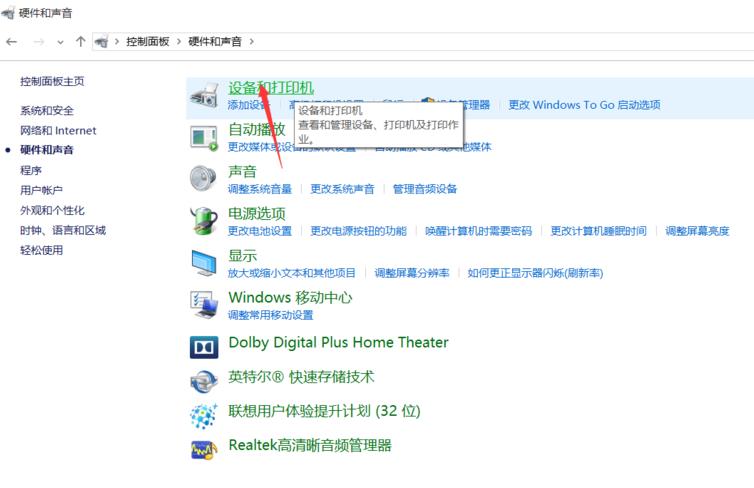The width and height of the screenshot is (754, 488).
Task: Click the Windows Mobility Center icon
Action: click(x=204, y=304)
